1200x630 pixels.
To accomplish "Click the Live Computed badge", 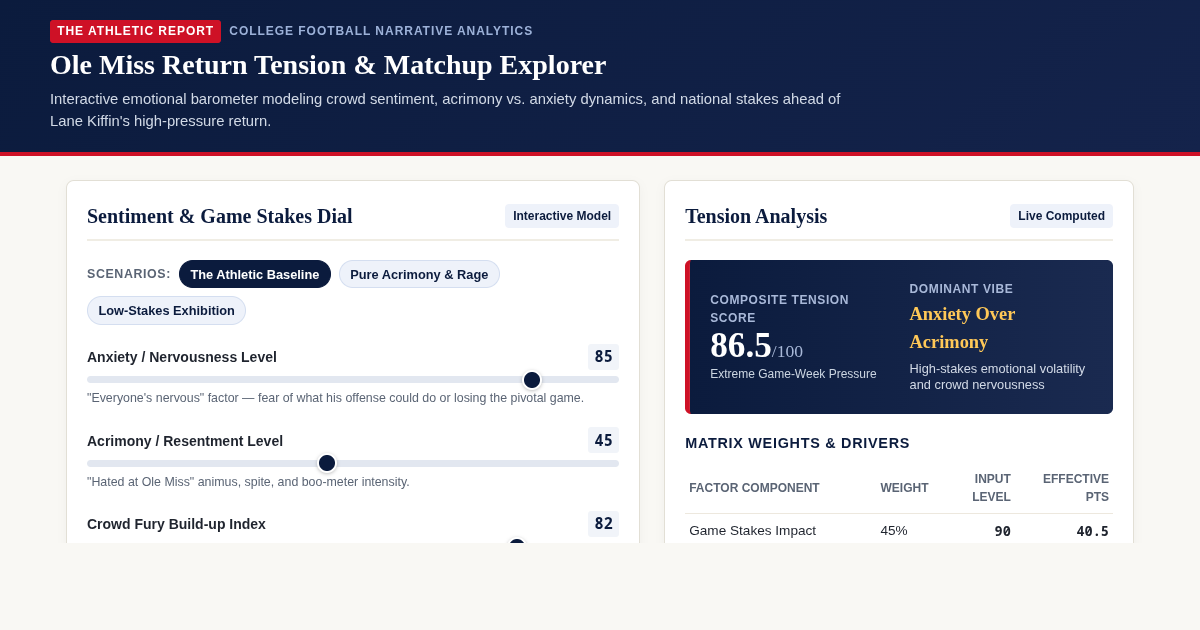I will pyautogui.click(x=1061, y=216).
